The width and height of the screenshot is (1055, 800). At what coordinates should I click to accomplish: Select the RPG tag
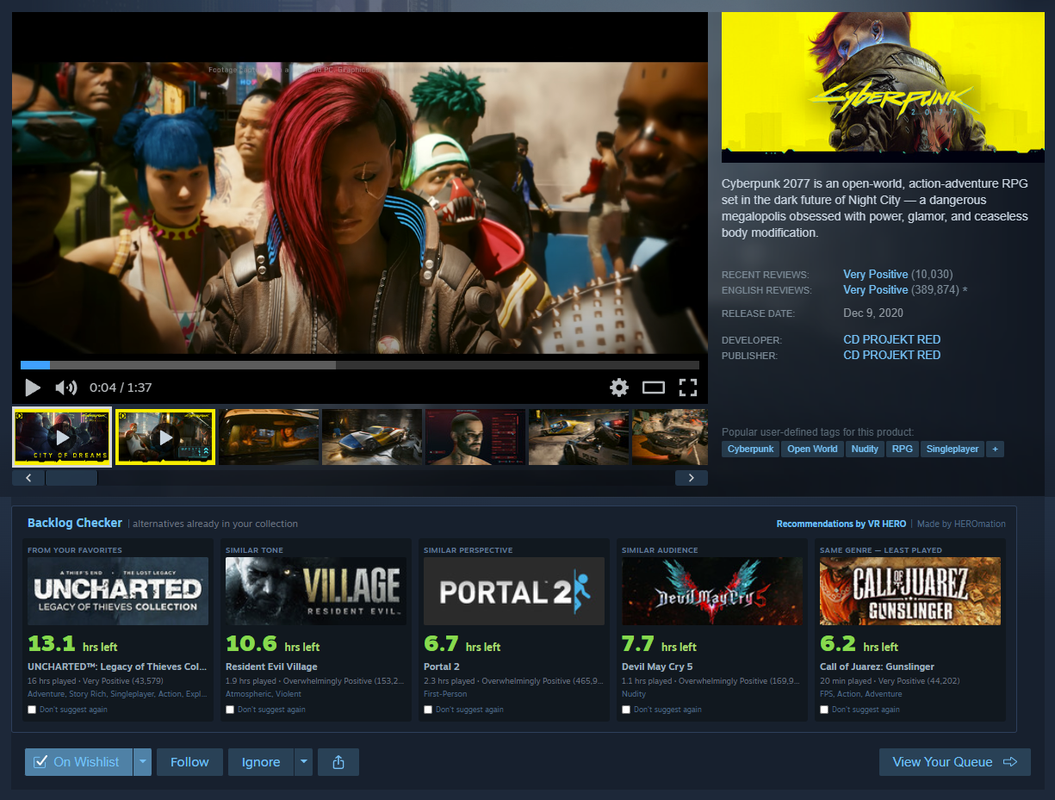[x=902, y=449]
